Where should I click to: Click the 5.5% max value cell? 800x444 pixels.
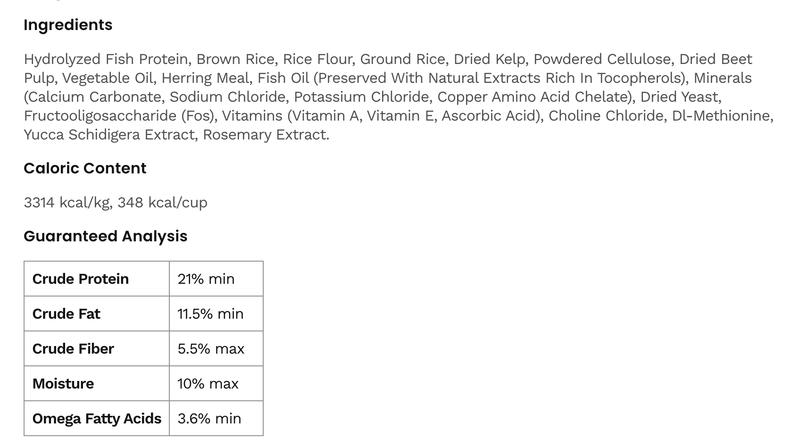[x=211, y=349]
